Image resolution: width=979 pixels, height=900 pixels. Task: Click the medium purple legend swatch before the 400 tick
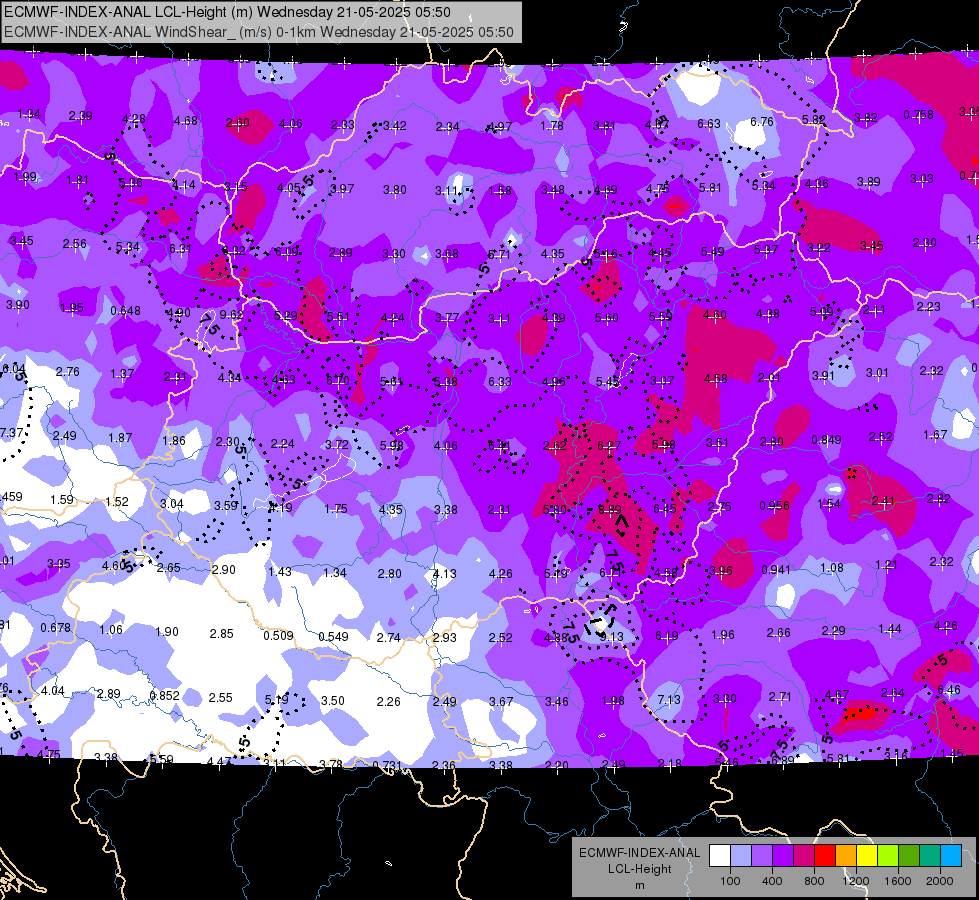[x=762, y=856]
